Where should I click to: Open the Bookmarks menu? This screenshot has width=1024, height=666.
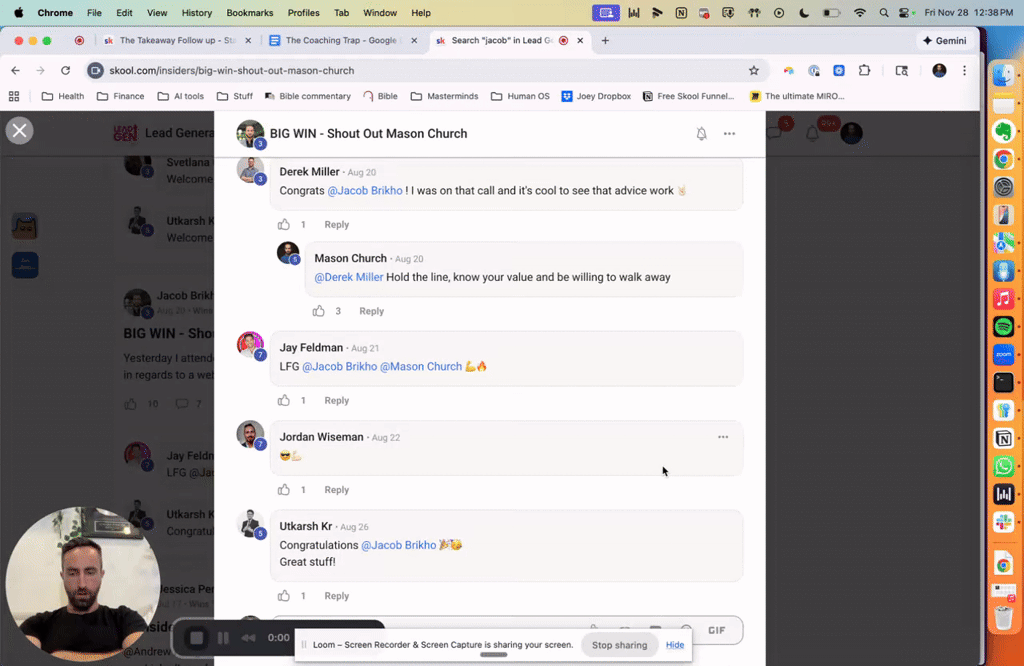pos(249,13)
